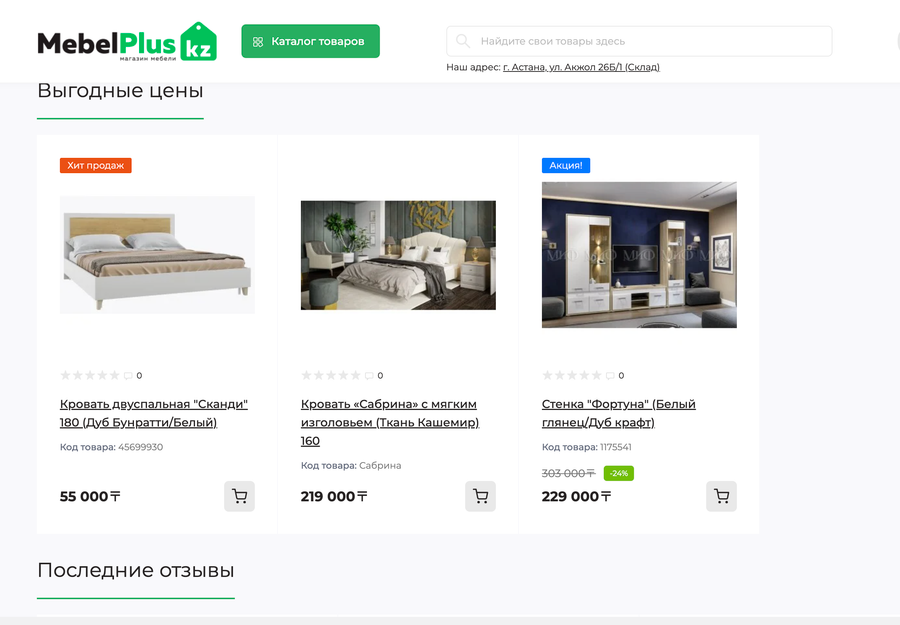Click comment icon under Сканди bed
The width and height of the screenshot is (900, 625).
129,376
